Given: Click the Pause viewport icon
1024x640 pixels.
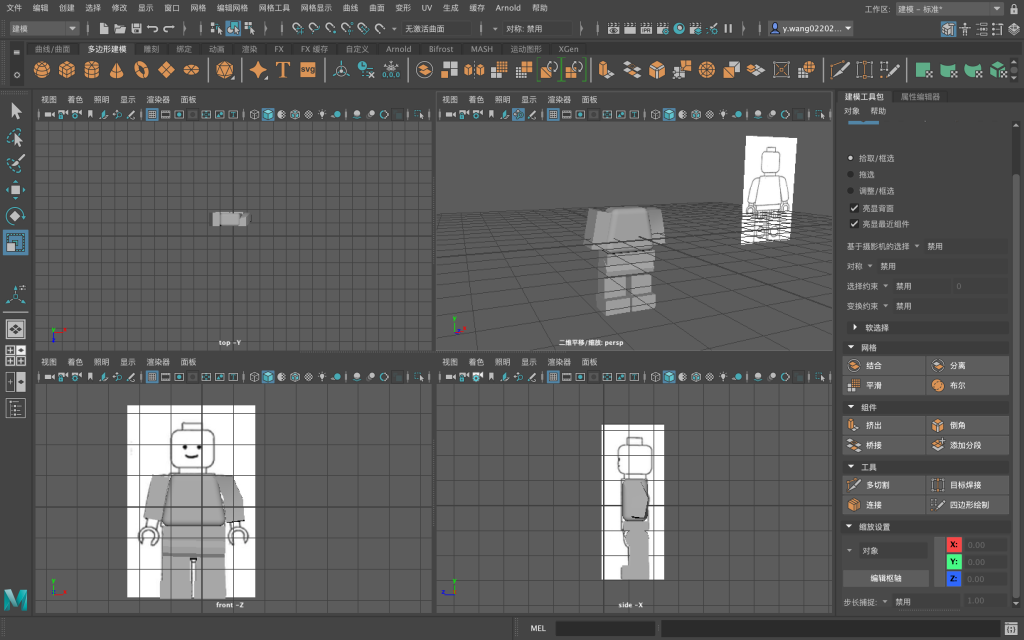Looking at the screenshot, I should [728, 28].
